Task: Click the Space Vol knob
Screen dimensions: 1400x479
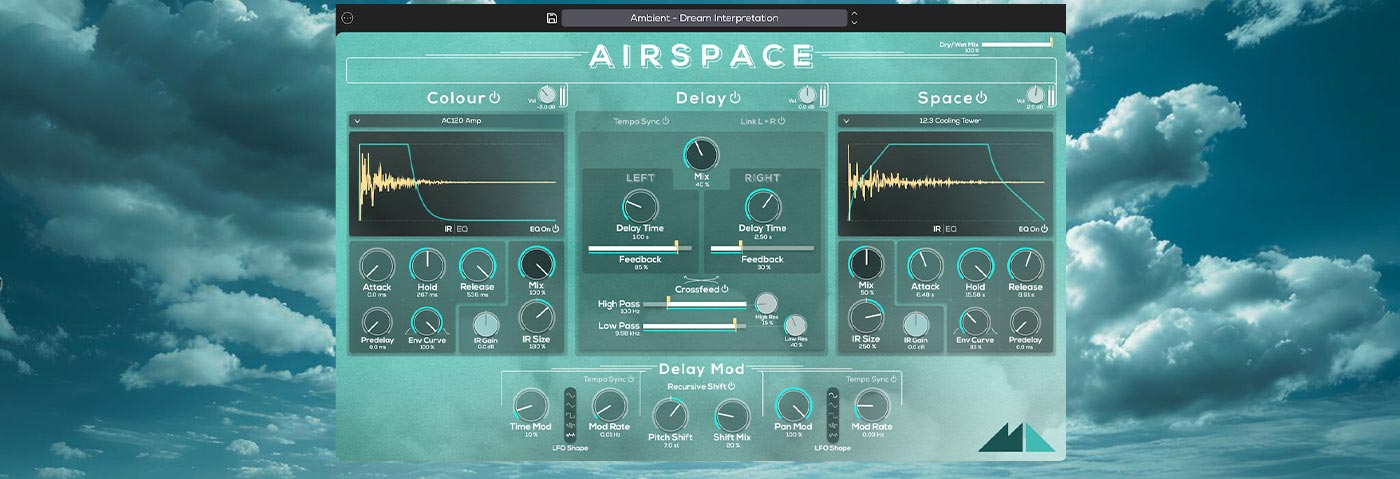Action: click(x=1034, y=94)
